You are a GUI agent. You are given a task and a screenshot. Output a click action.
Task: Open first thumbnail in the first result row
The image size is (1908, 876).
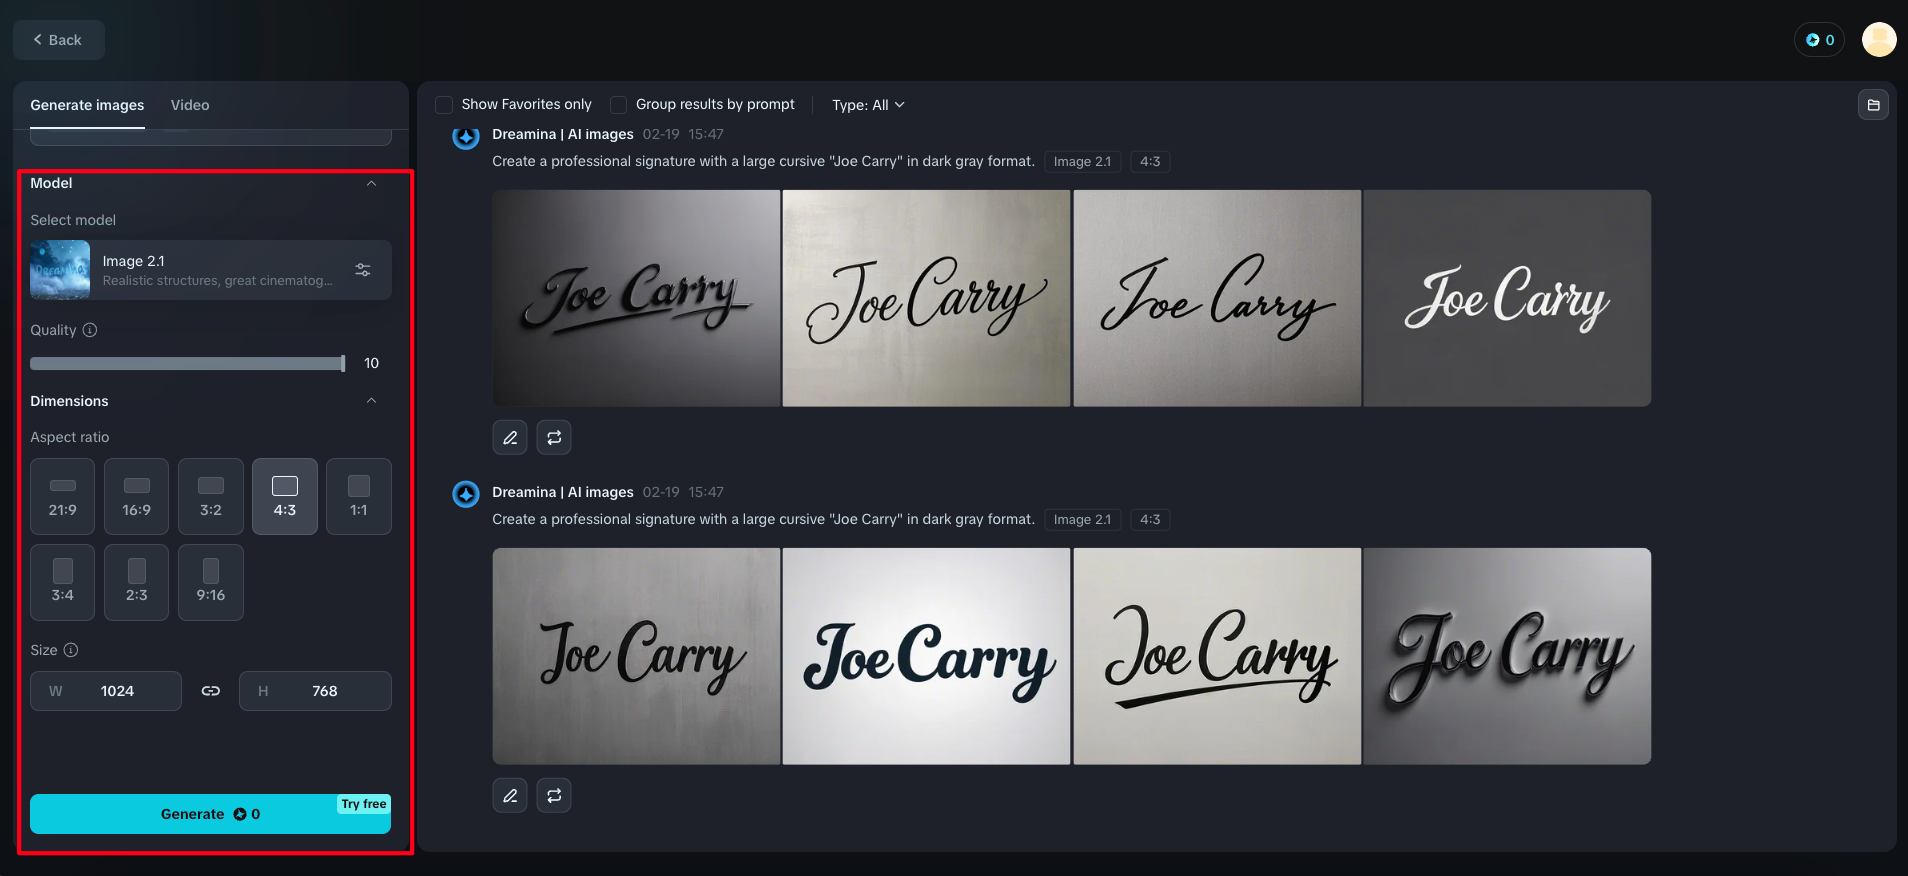636,298
